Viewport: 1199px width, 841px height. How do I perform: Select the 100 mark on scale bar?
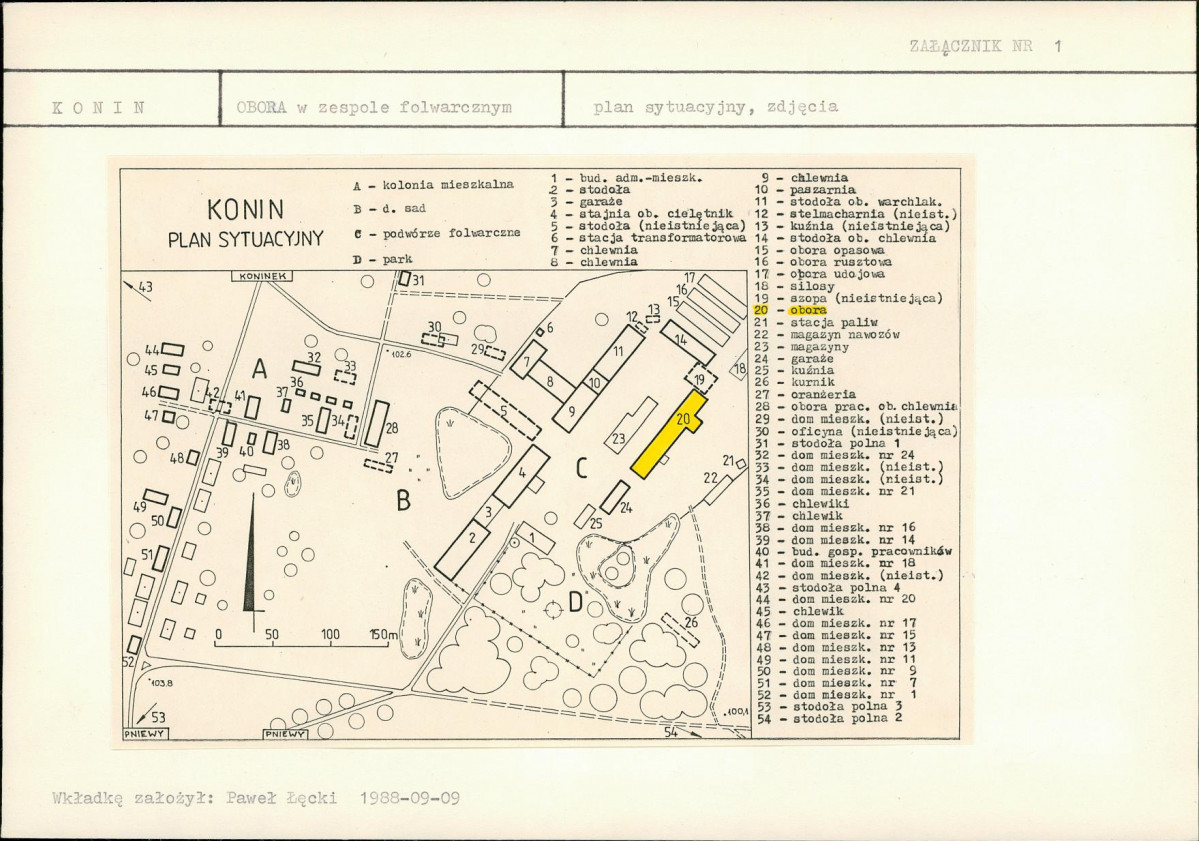pos(330,635)
